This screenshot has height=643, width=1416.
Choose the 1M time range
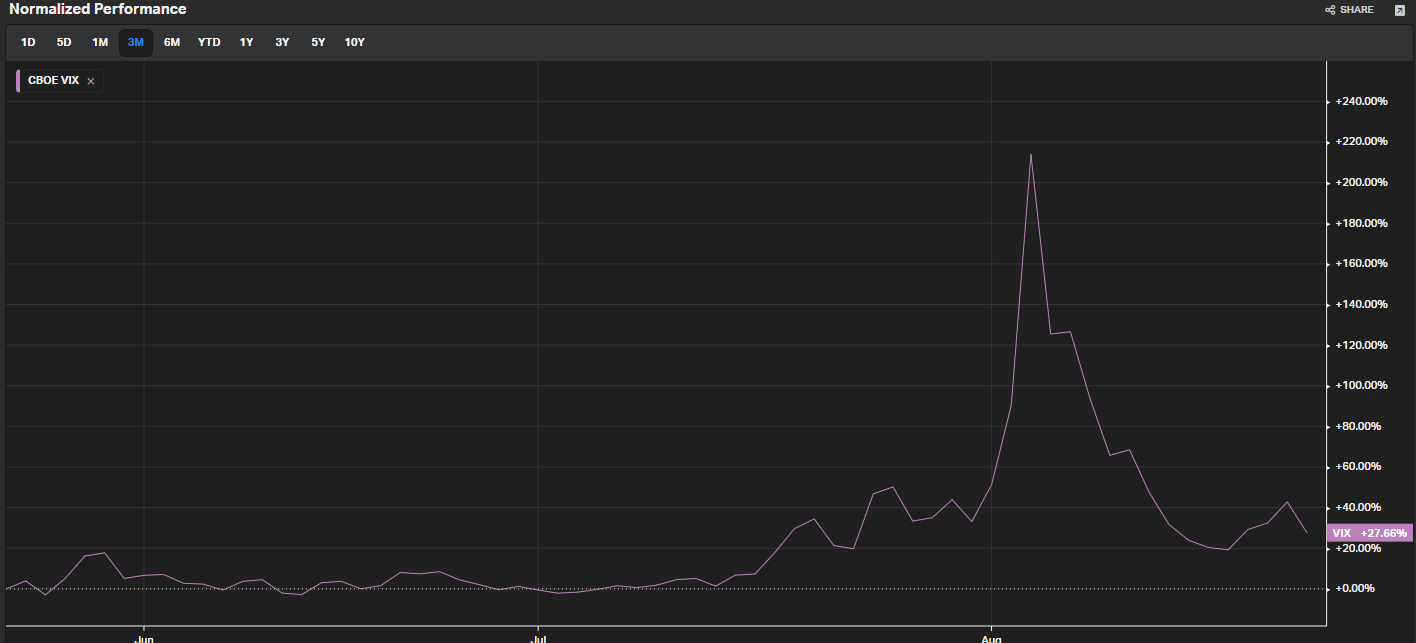point(100,42)
